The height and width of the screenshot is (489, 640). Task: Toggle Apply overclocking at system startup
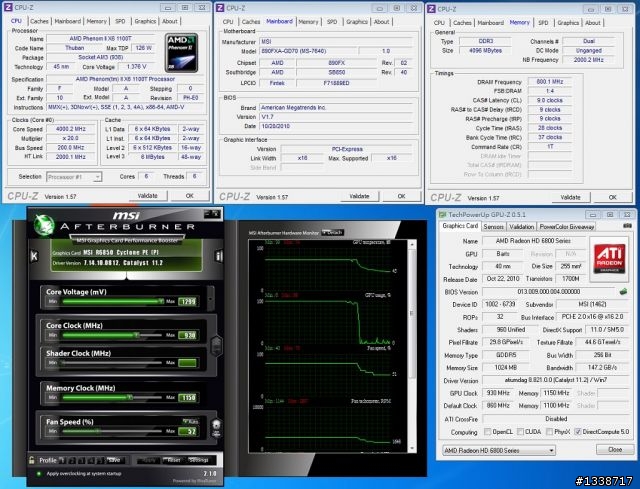39,474
